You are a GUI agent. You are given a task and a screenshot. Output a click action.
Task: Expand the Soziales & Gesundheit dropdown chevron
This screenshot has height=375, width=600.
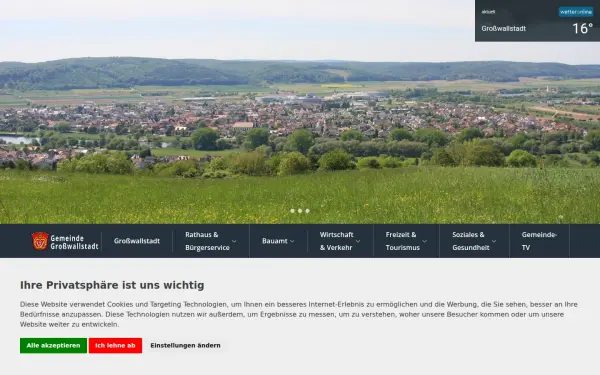coord(494,241)
